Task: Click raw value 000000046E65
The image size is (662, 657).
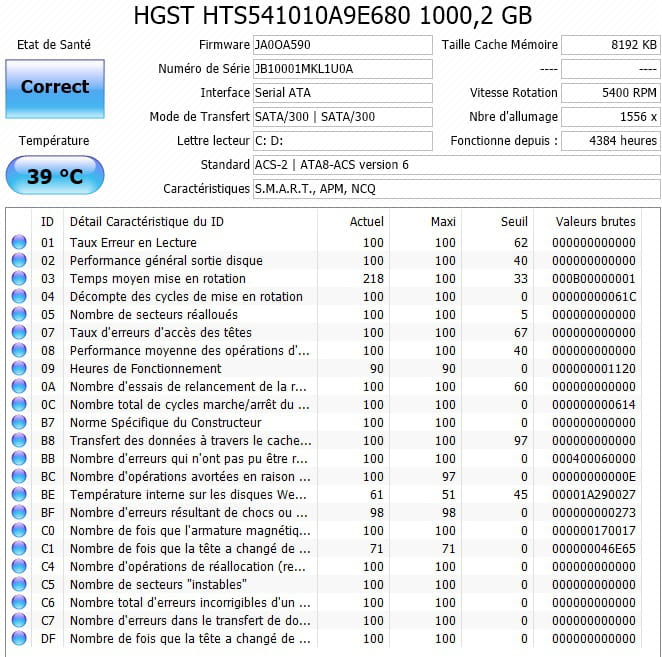Action: tap(594, 548)
